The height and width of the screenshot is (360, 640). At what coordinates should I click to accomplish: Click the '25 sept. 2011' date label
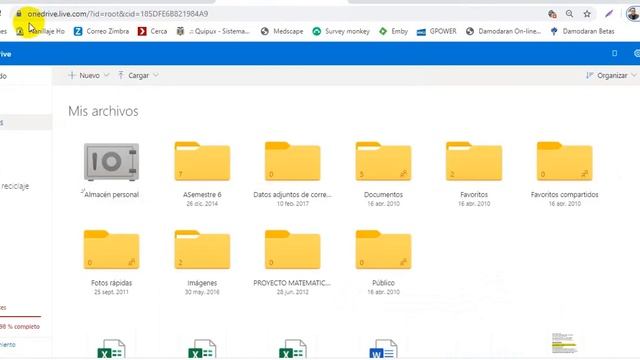[x=111, y=292]
